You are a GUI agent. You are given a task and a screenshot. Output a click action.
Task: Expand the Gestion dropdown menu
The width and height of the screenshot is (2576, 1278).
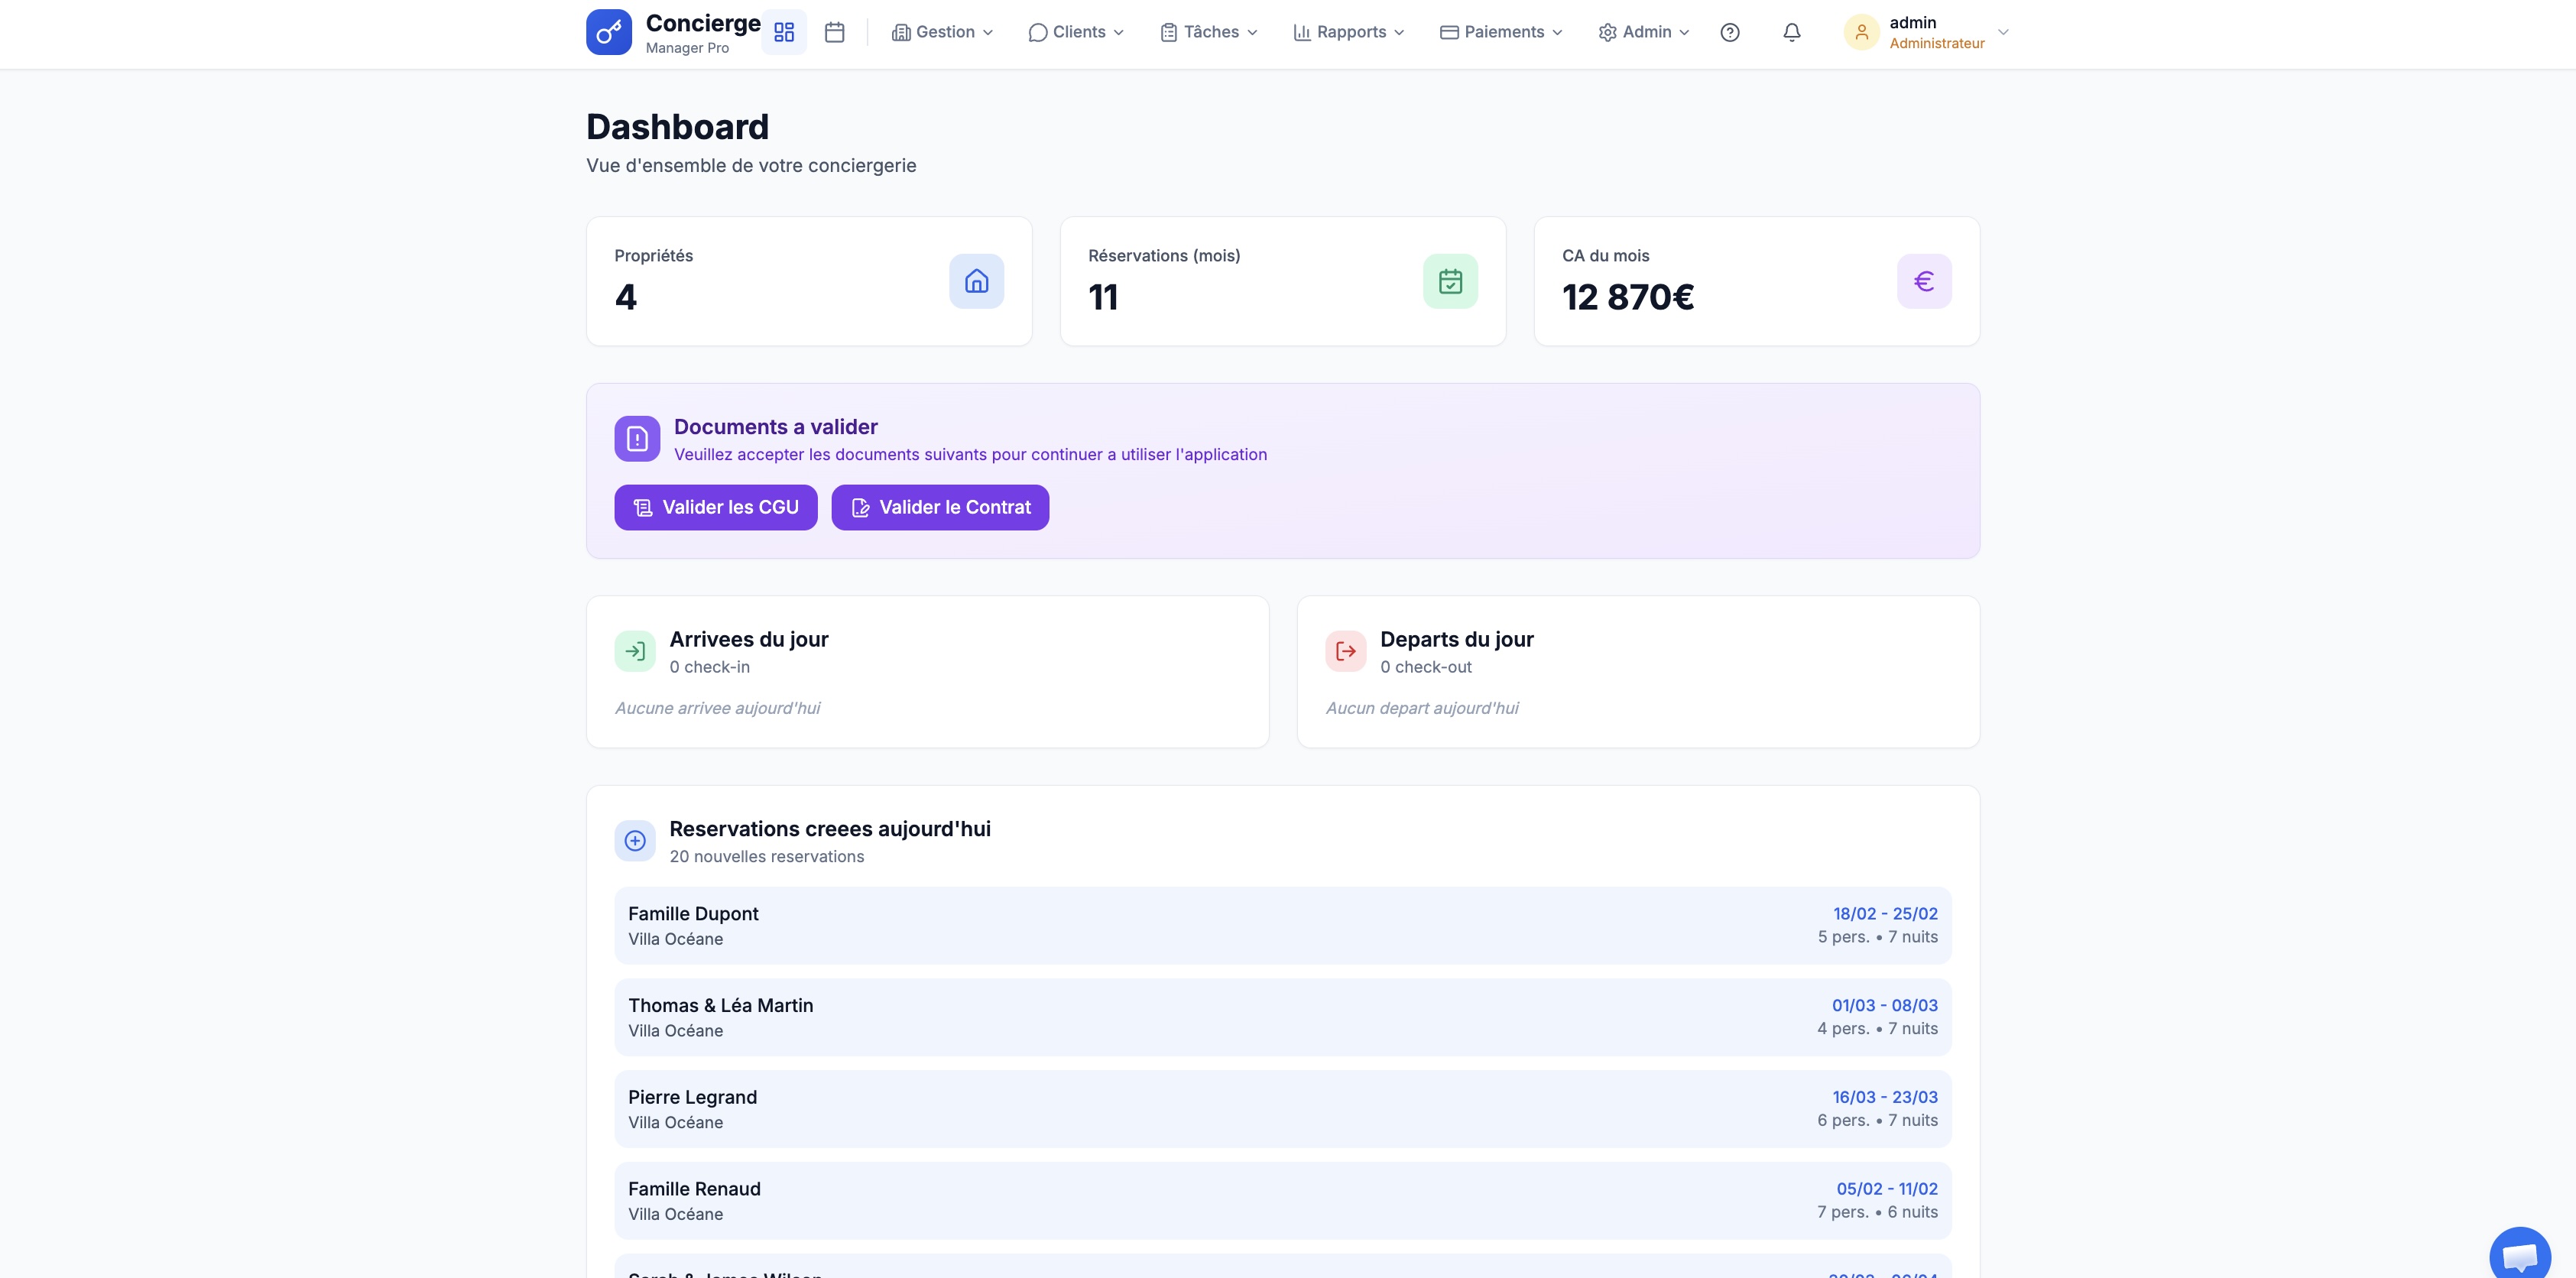942,32
